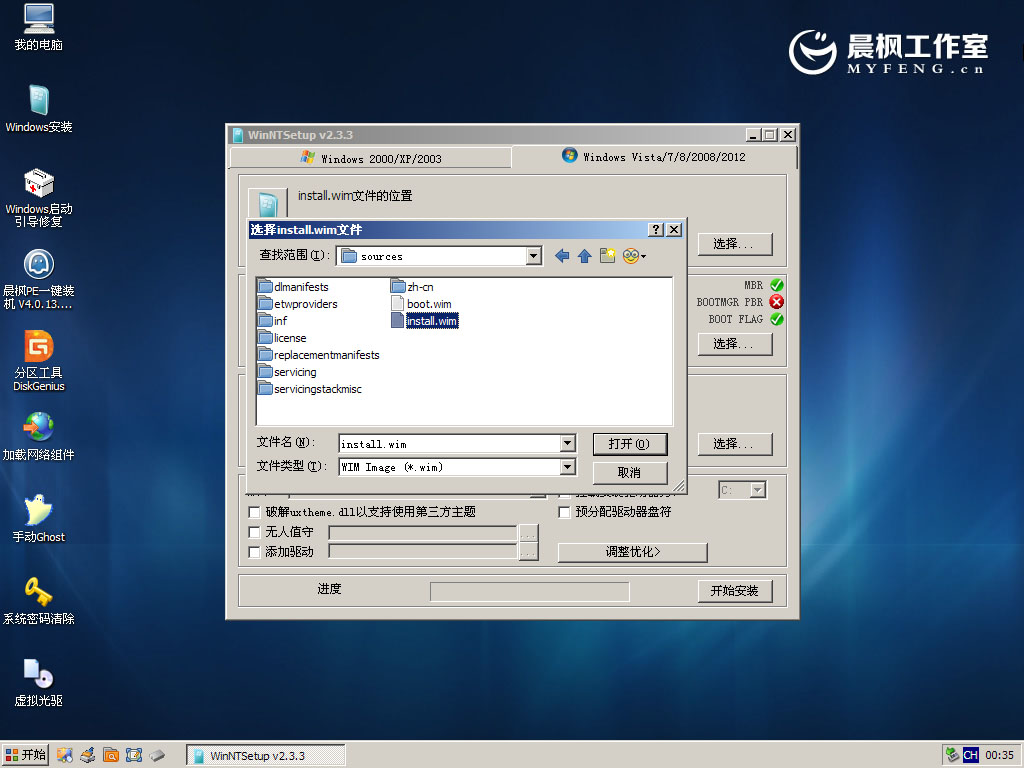
Task: Select the dlmanifests folder
Action: [x=293, y=287]
